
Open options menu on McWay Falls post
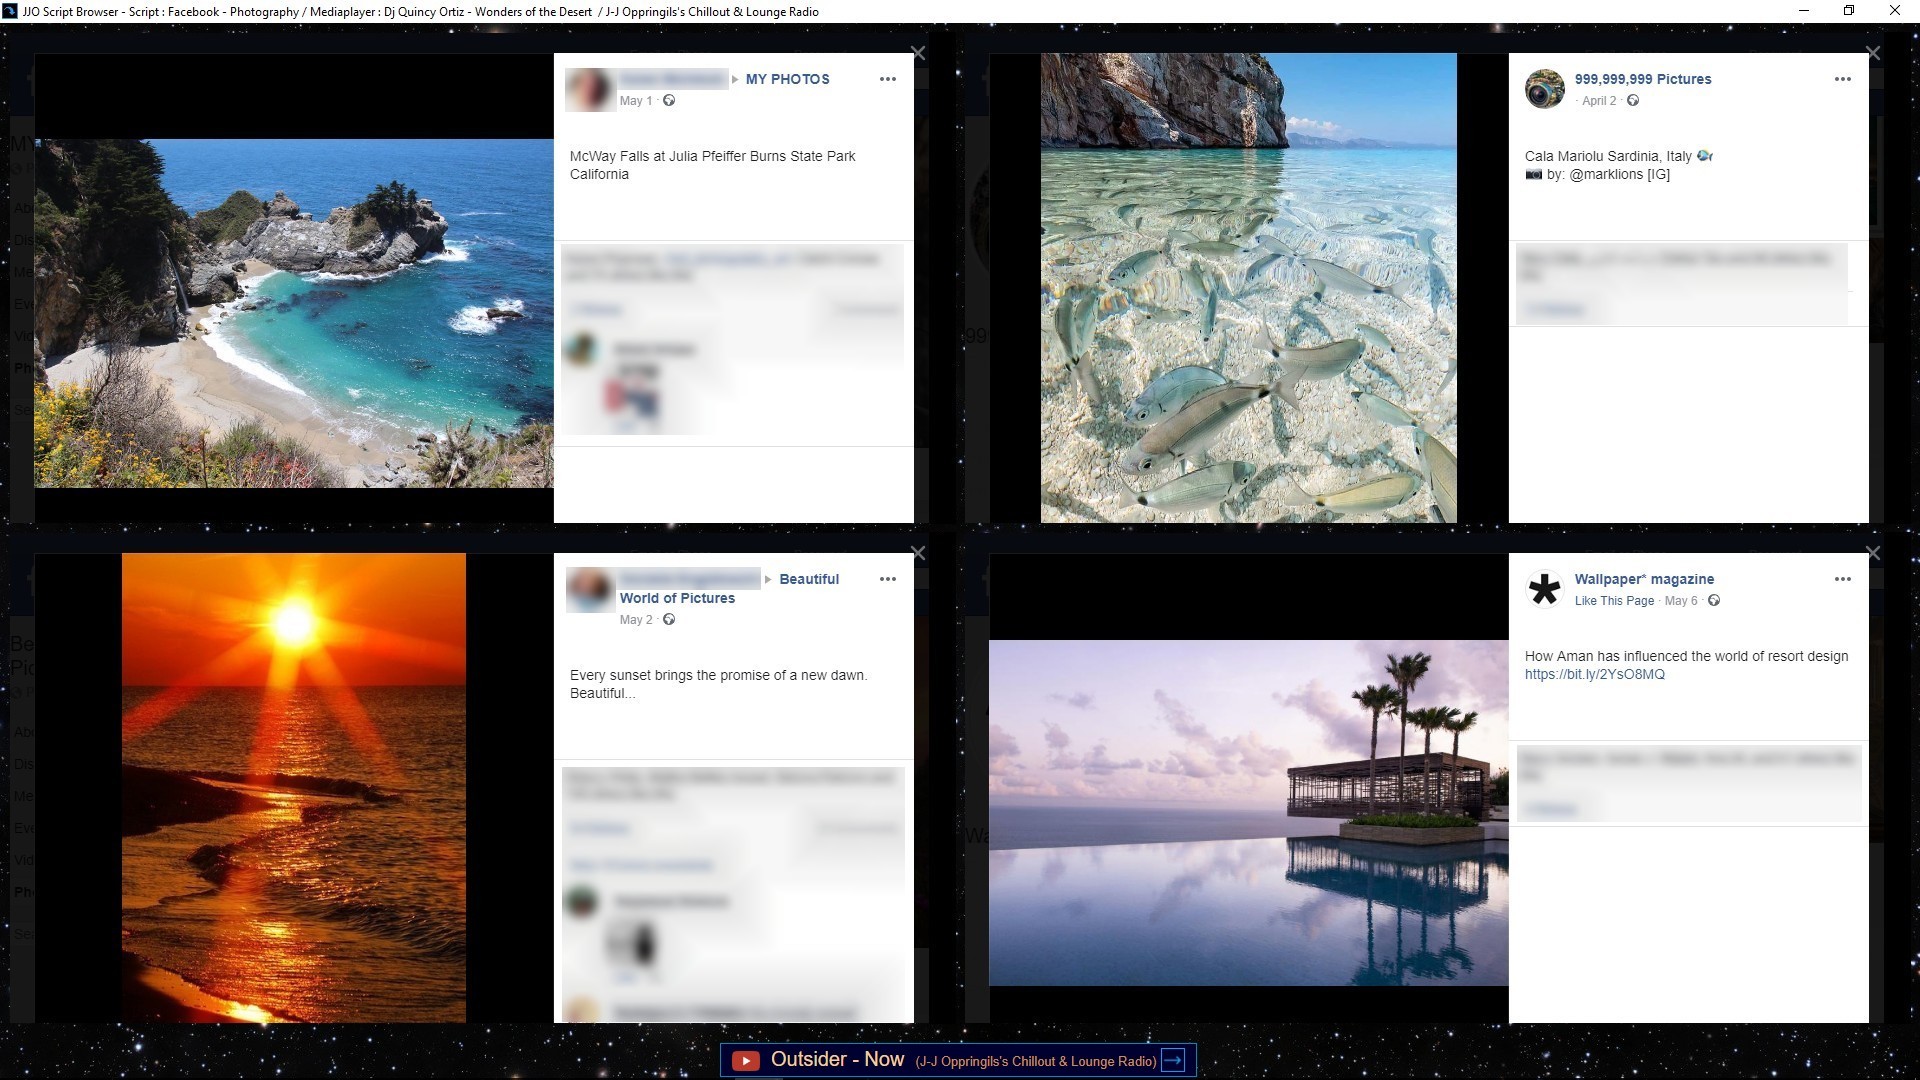click(x=887, y=79)
